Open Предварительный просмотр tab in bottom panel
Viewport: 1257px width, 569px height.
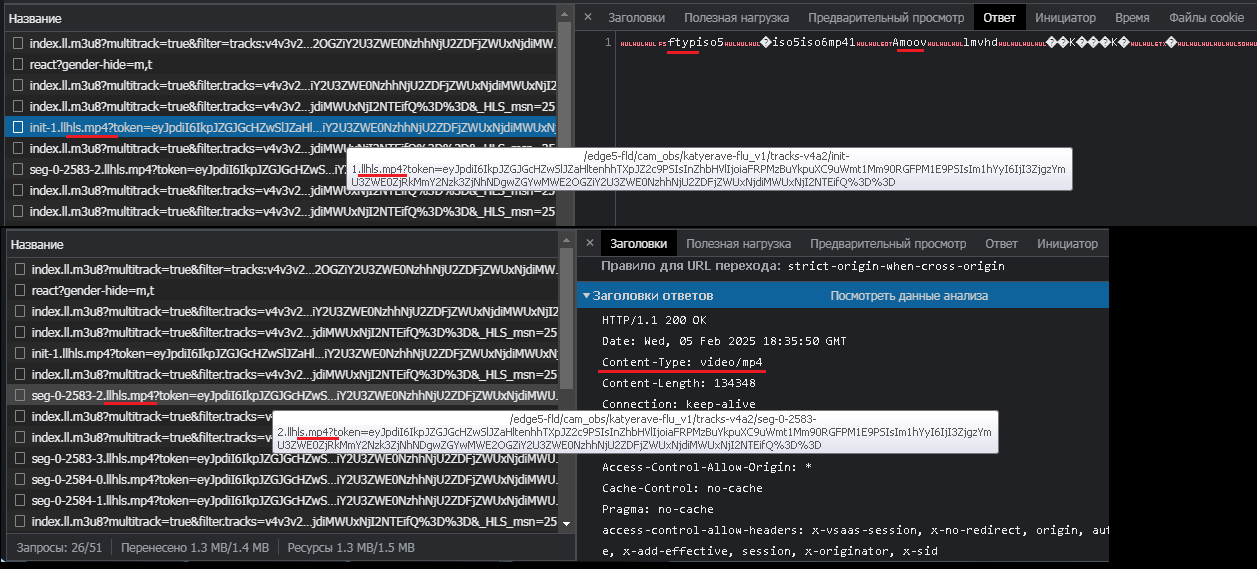tap(888, 244)
